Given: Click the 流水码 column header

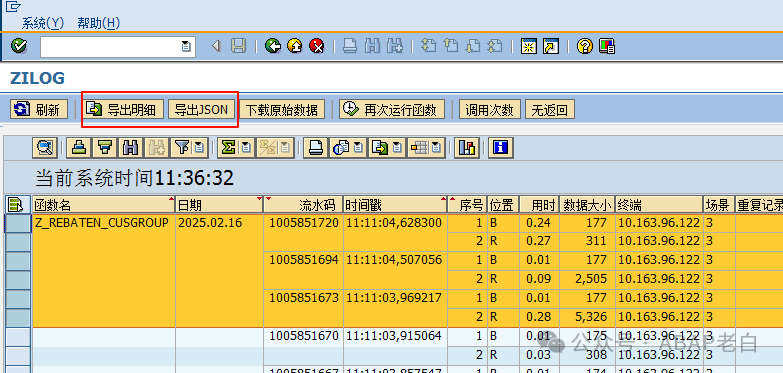Looking at the screenshot, I should (x=304, y=205).
